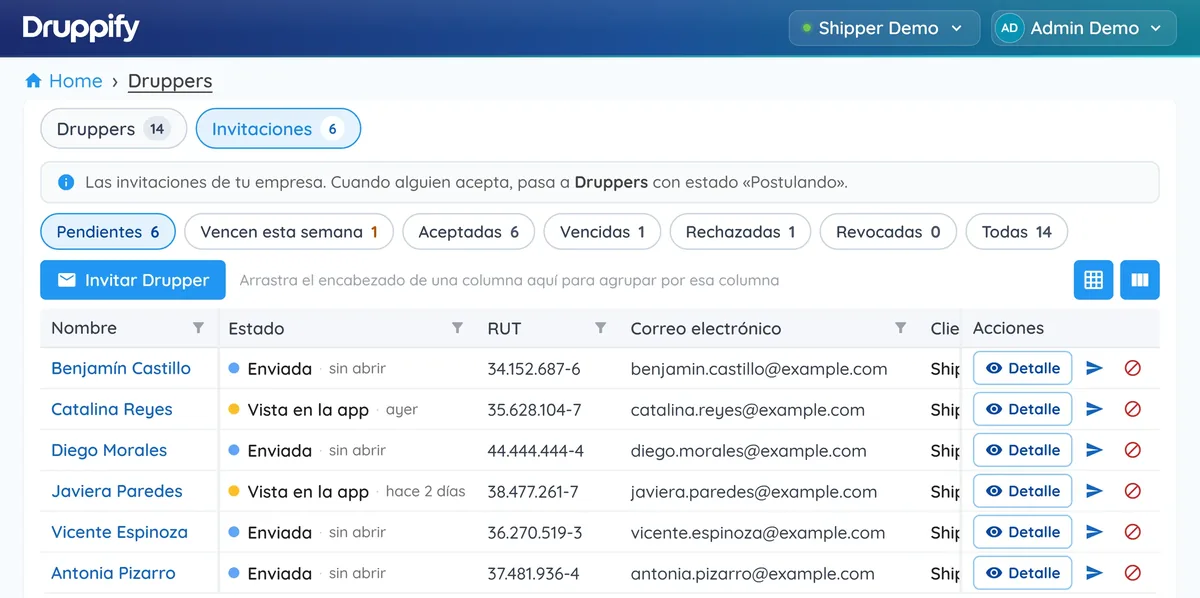The image size is (1200, 598).
Task: Open filter on Estado column
Action: coord(457,328)
